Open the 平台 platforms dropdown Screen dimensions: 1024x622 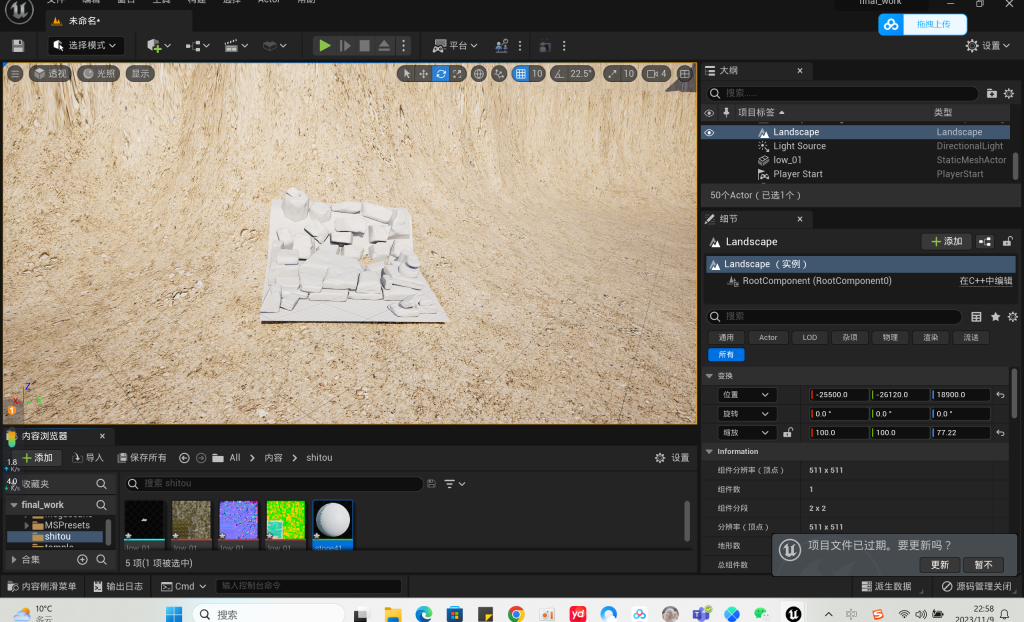(x=455, y=46)
